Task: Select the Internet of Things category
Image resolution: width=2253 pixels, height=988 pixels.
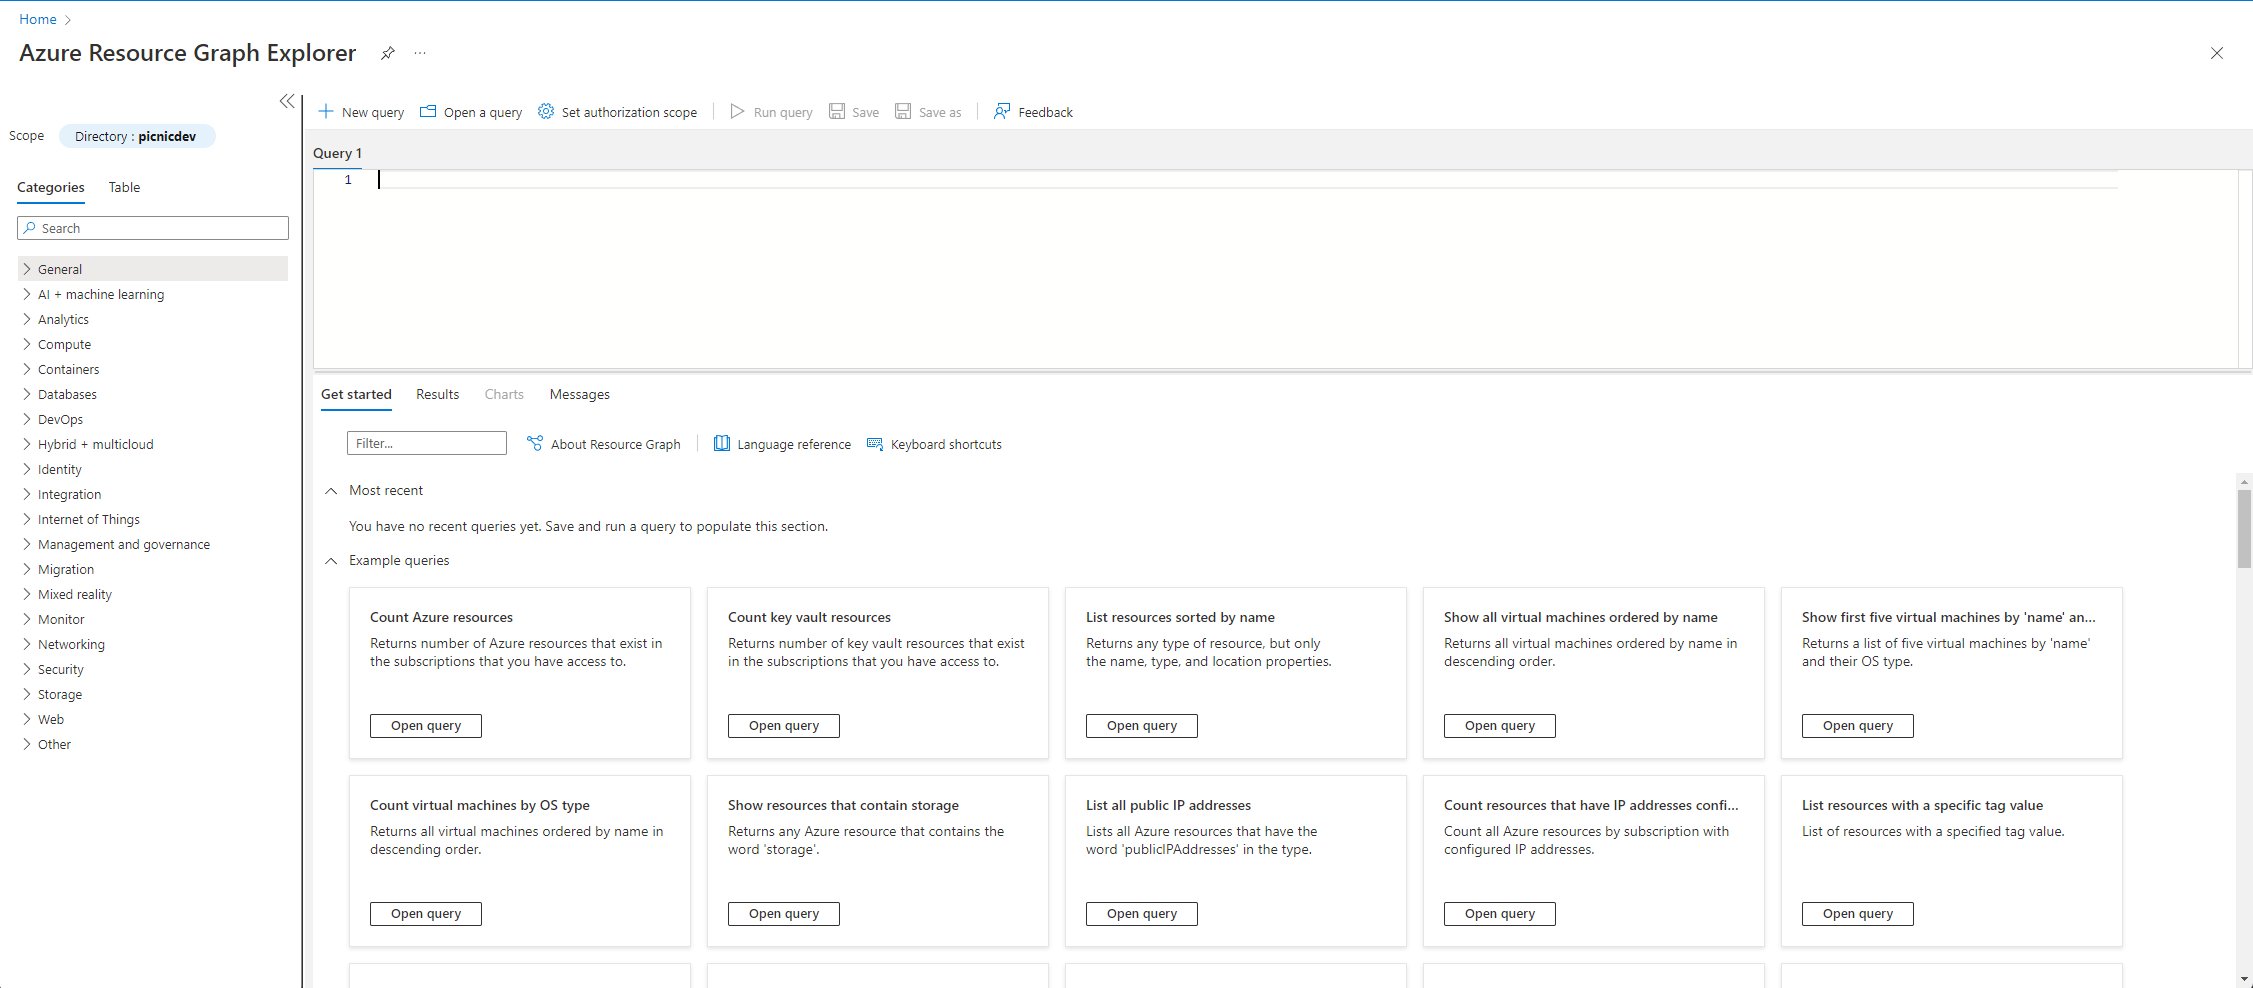Action: (x=153, y=519)
